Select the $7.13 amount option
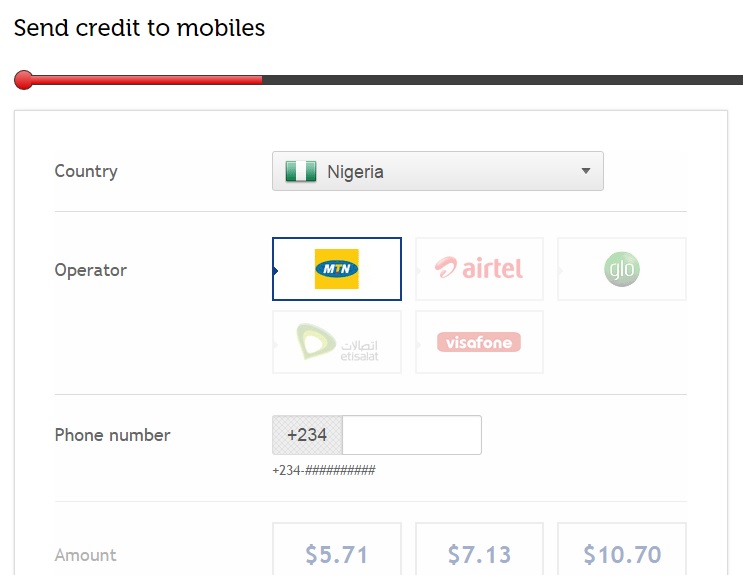 479,550
